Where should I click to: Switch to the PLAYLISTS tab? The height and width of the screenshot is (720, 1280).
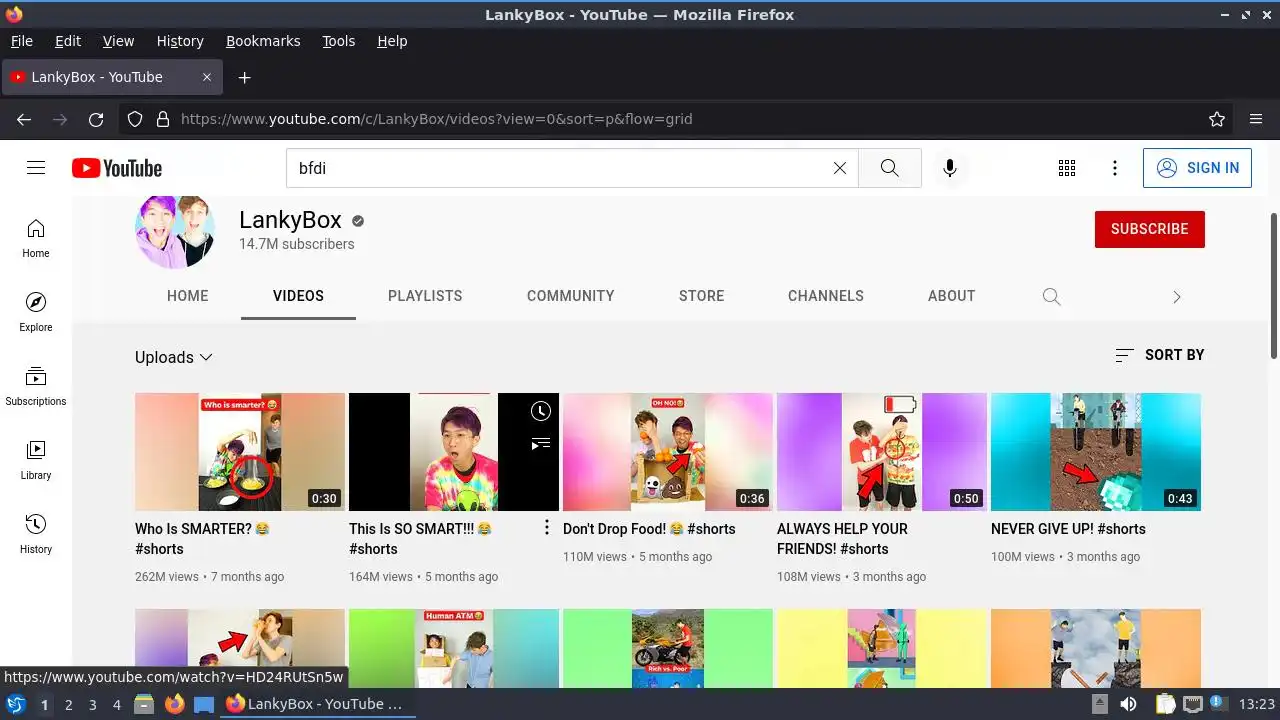[425, 296]
